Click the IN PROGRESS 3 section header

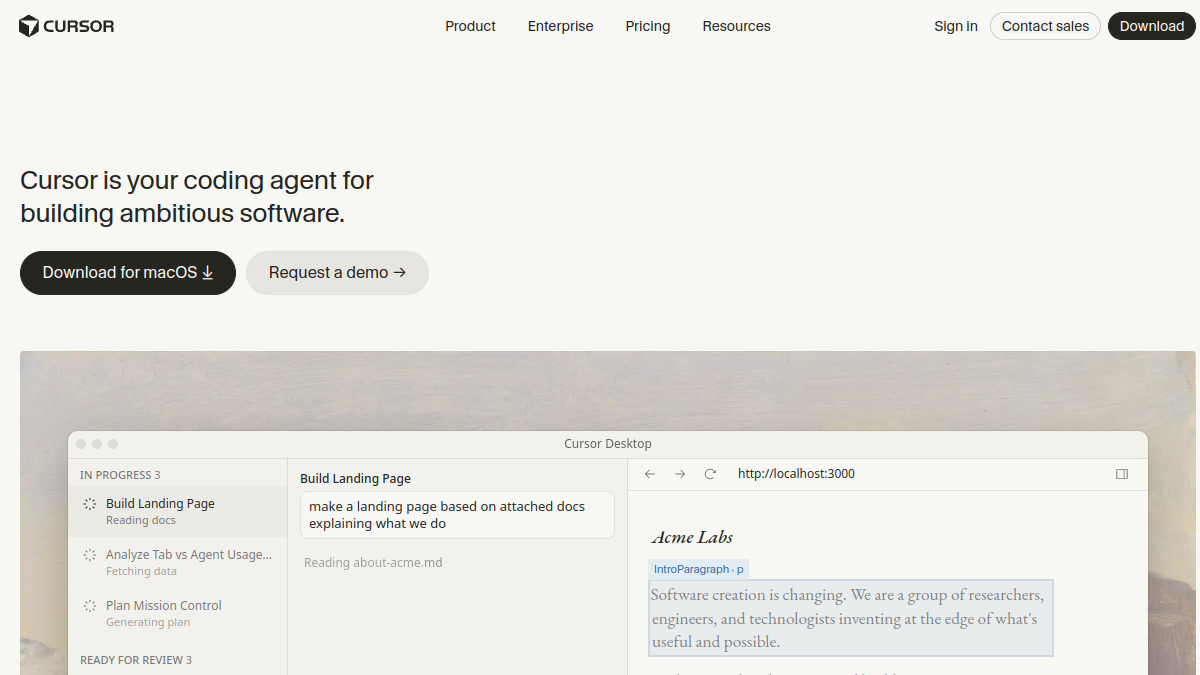[120, 475]
